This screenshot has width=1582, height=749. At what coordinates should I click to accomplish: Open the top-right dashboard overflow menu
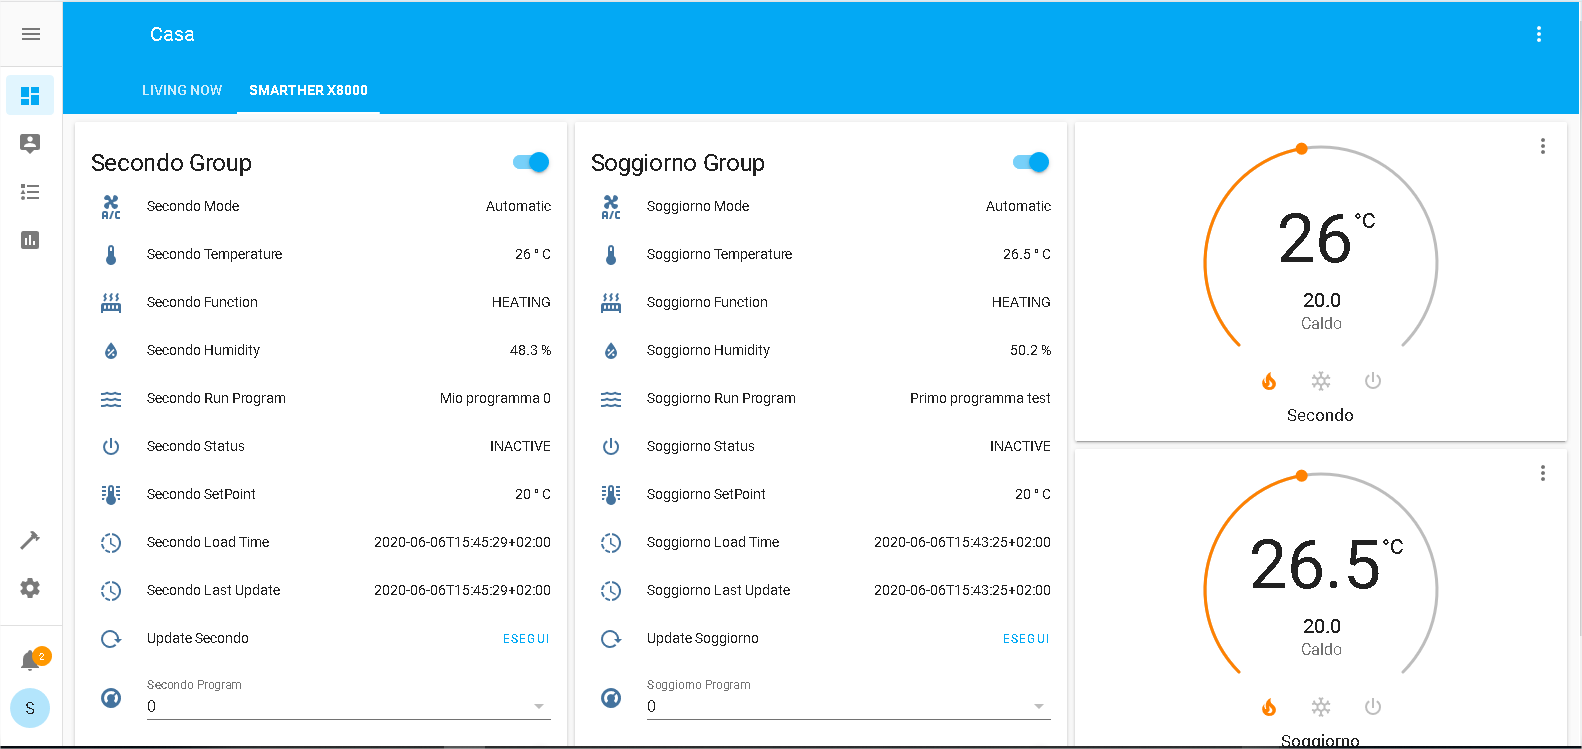click(x=1539, y=34)
